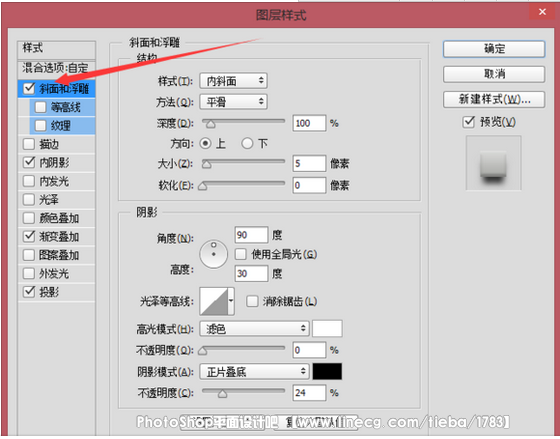560x439 pixels.
Task: Click the 确定 OK button
Action: 494,49
